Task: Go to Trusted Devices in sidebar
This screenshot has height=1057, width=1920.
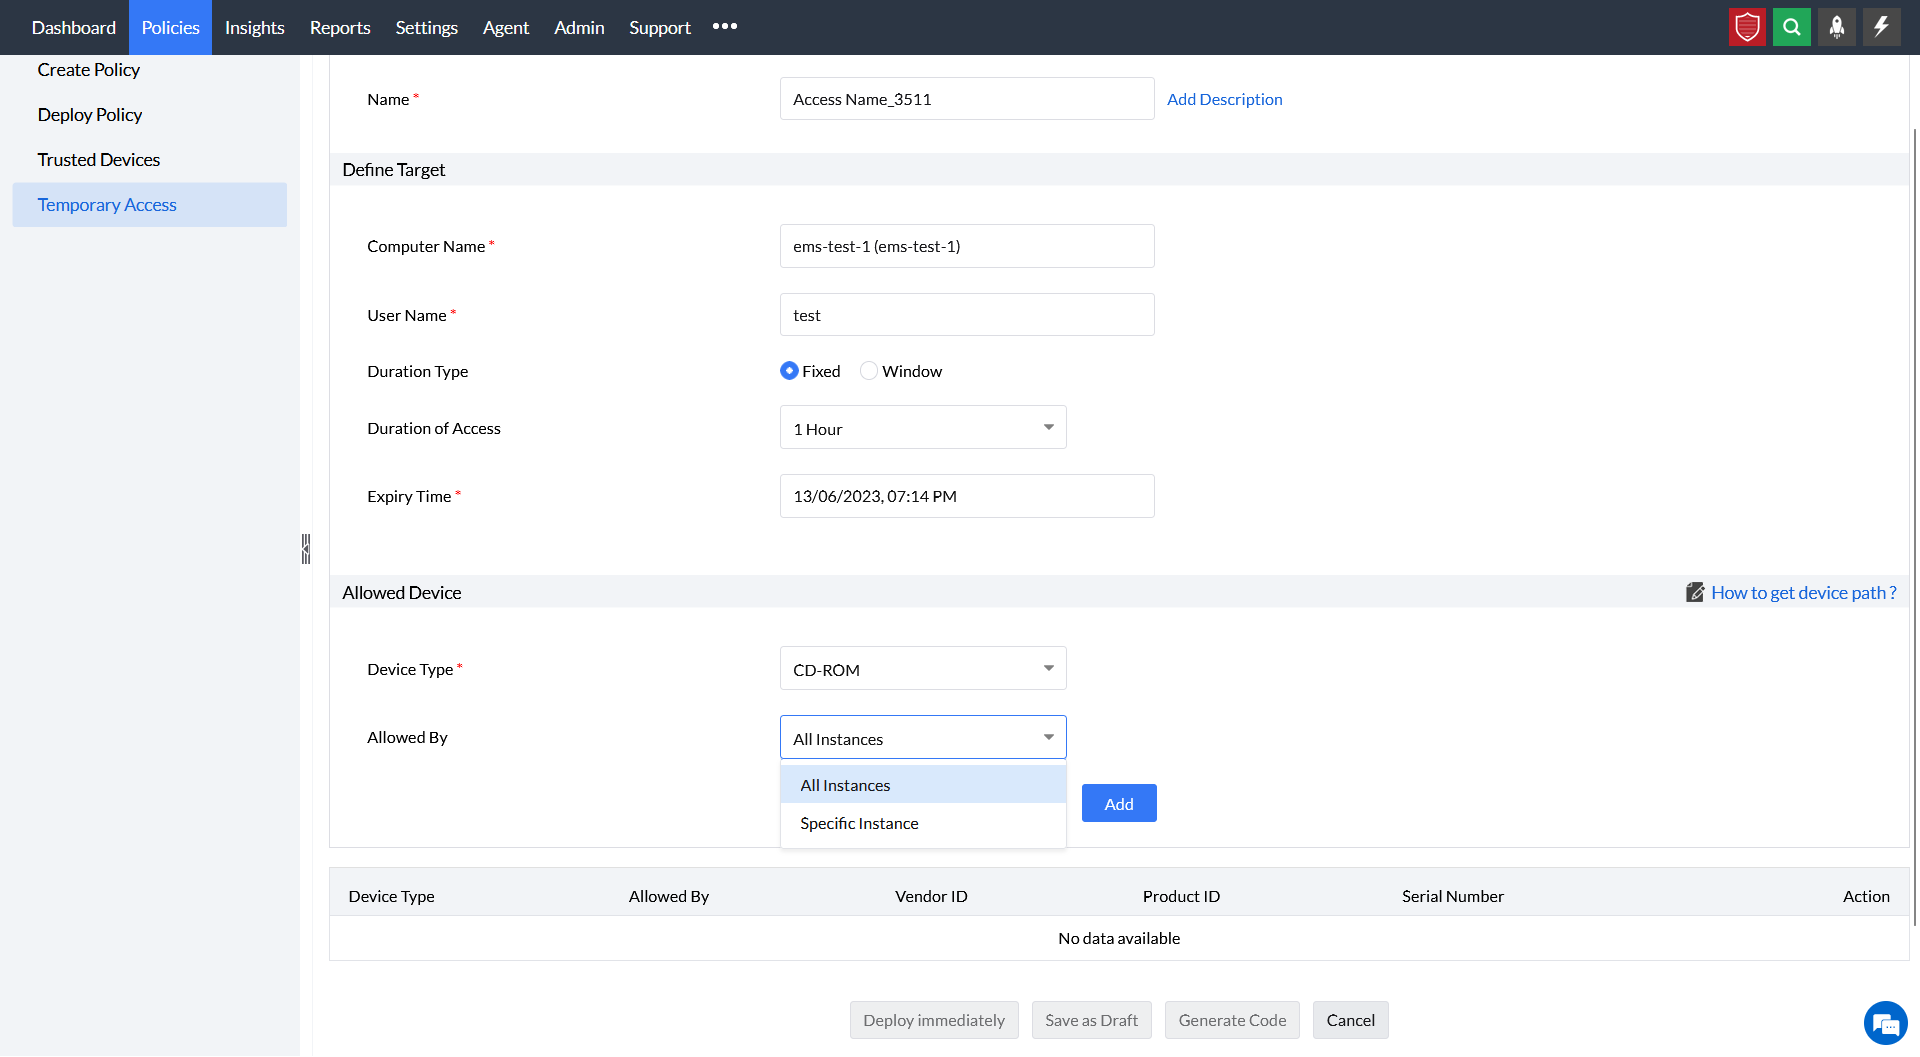Action: (98, 160)
